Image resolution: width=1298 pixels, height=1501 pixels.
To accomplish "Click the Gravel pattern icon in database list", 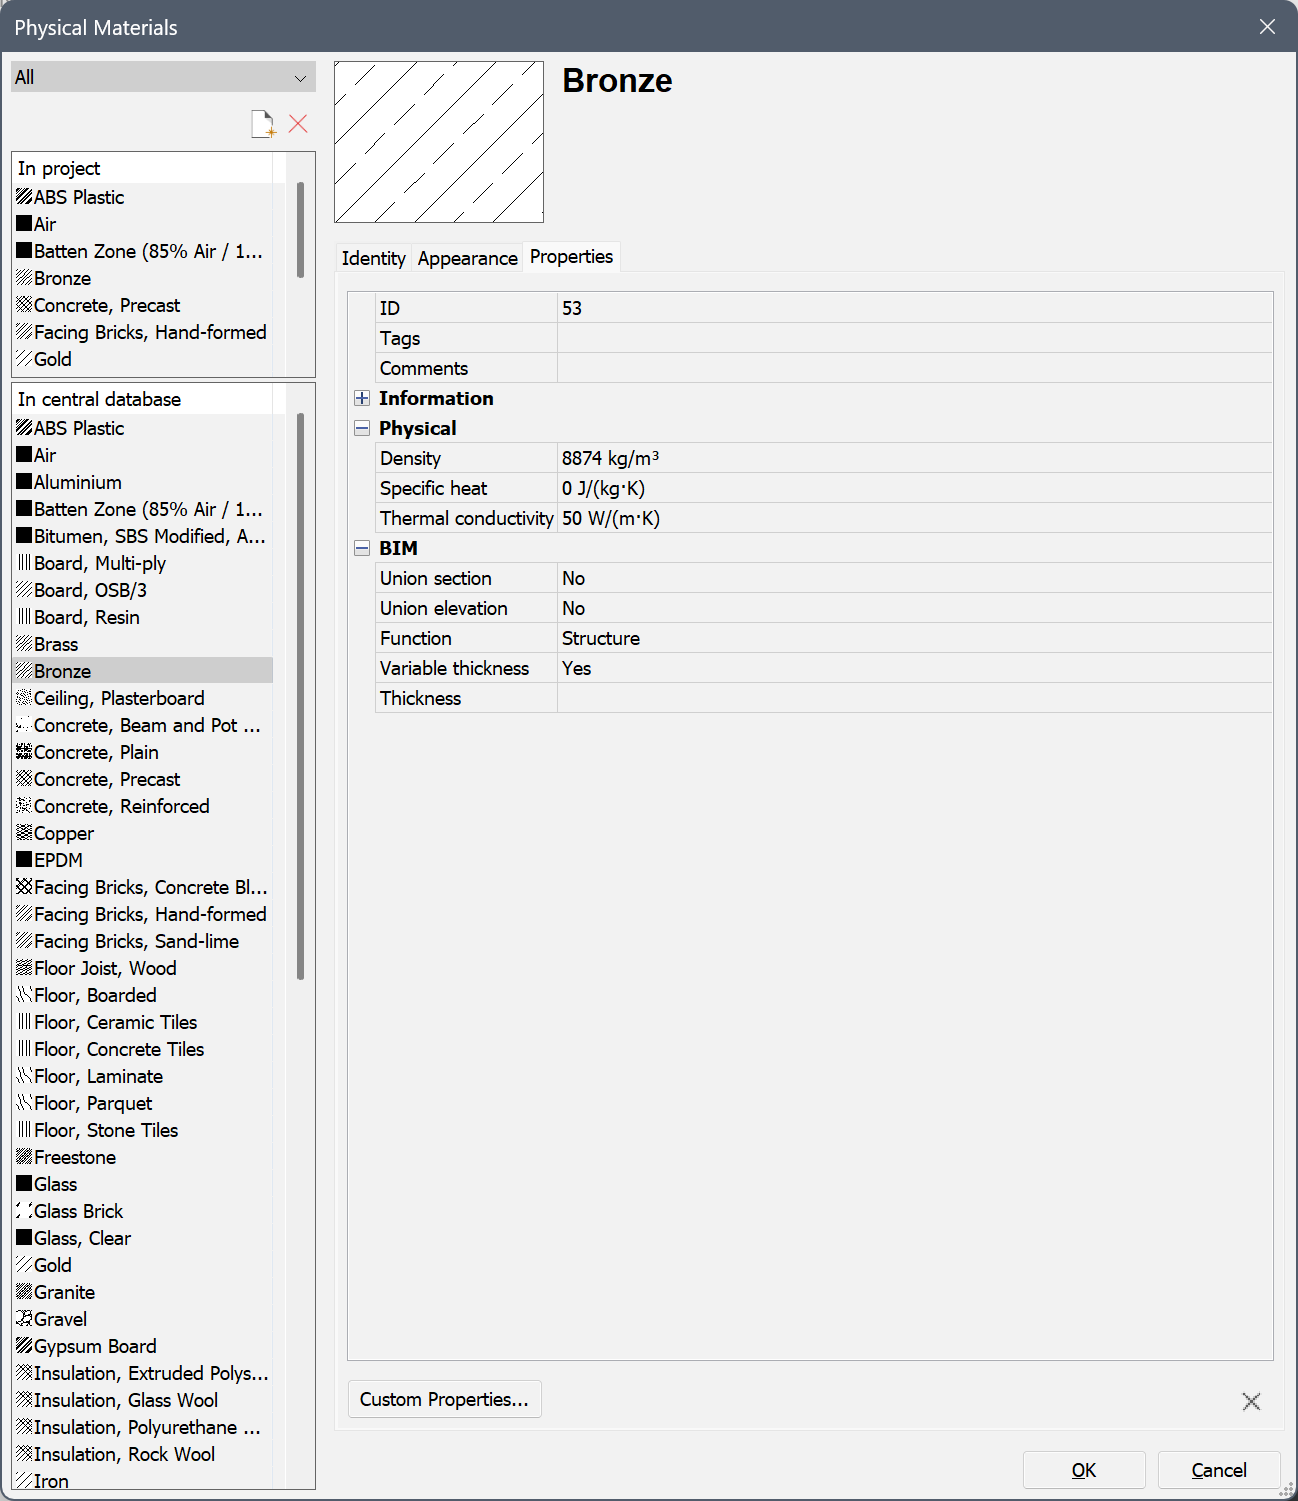I will 24,1319.
